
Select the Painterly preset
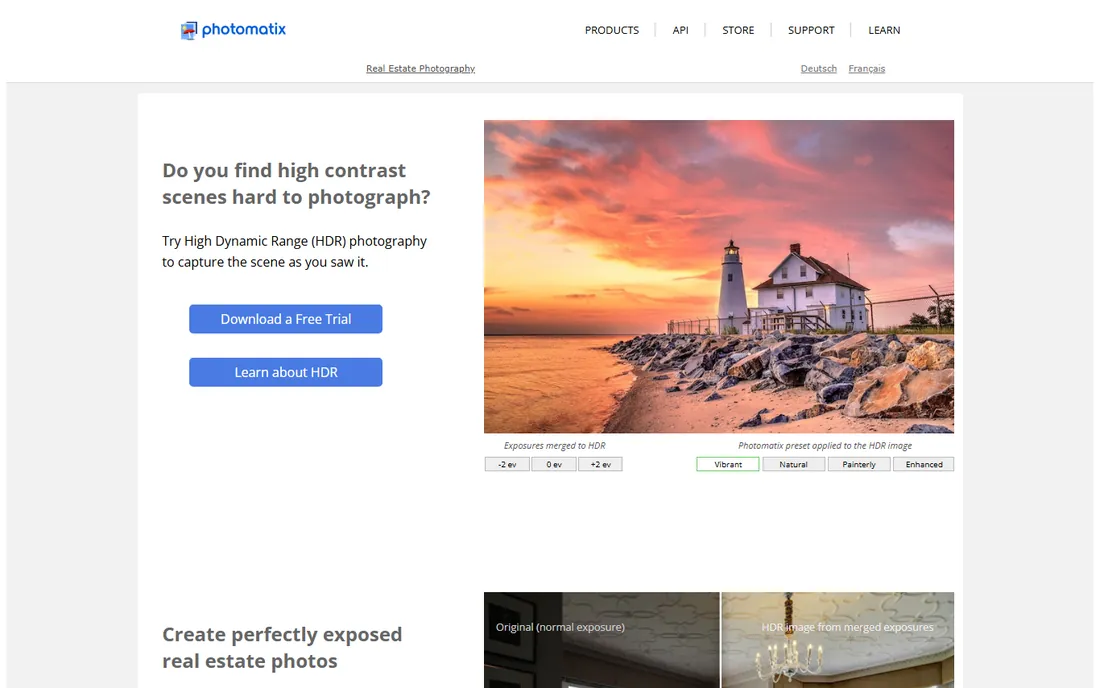click(859, 464)
